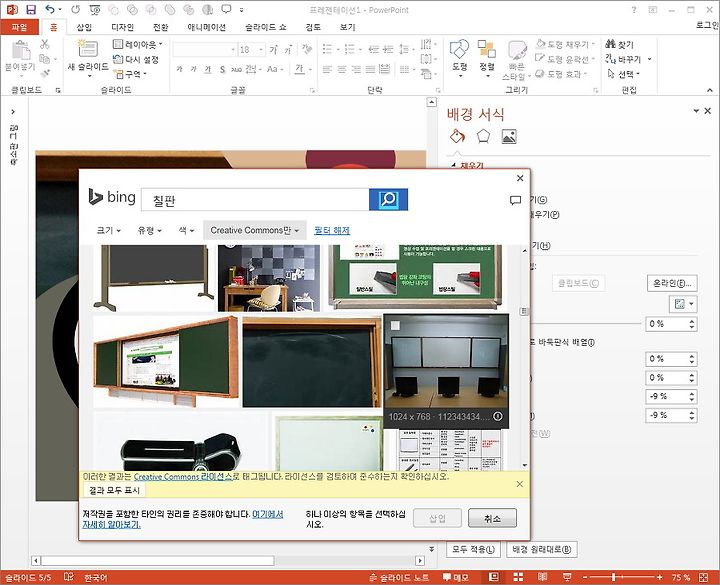The width and height of the screenshot is (720, 585).
Task: Click the Bing search box containing 칠판
Action: click(x=255, y=199)
